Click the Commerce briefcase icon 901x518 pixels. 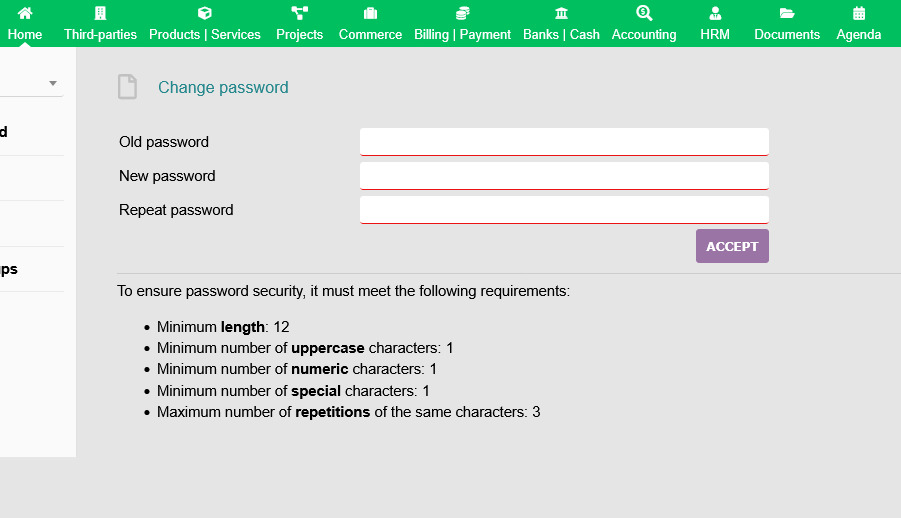(x=370, y=13)
